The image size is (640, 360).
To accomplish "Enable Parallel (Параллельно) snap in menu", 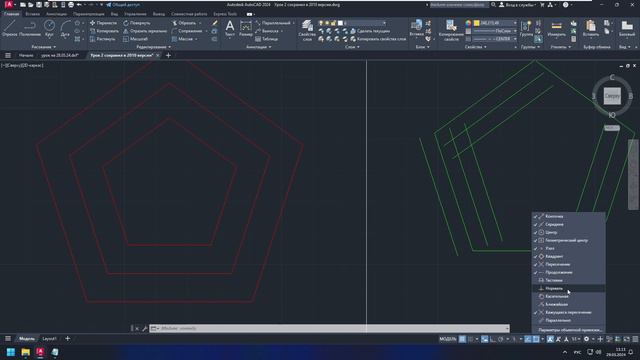I will 569,320.
